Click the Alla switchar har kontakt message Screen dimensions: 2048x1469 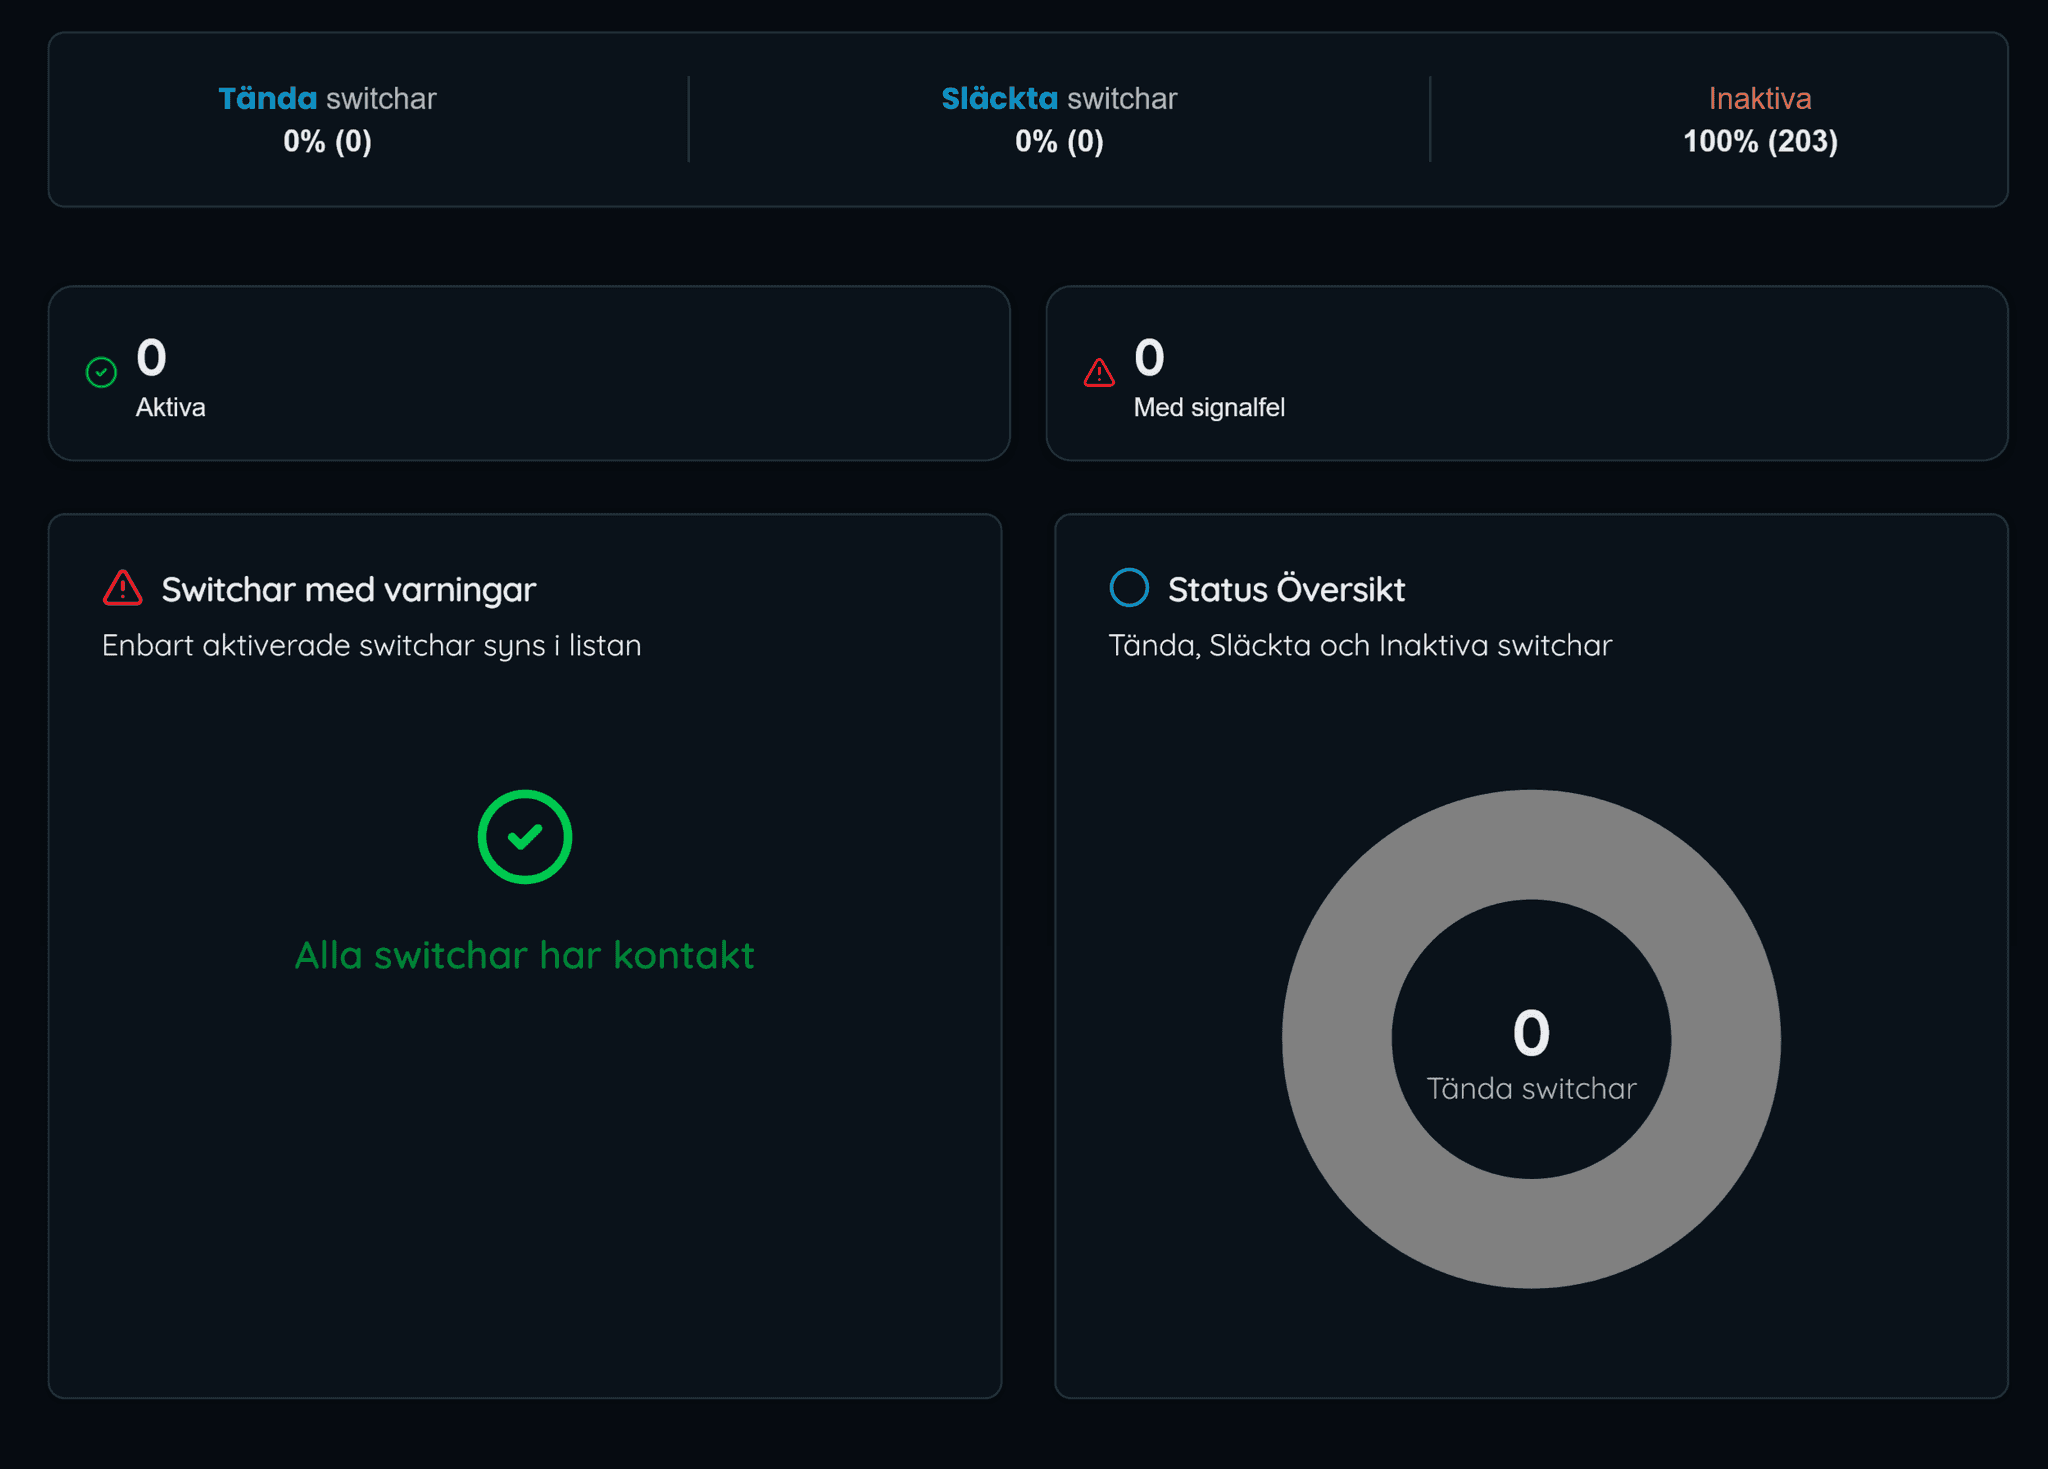point(524,955)
